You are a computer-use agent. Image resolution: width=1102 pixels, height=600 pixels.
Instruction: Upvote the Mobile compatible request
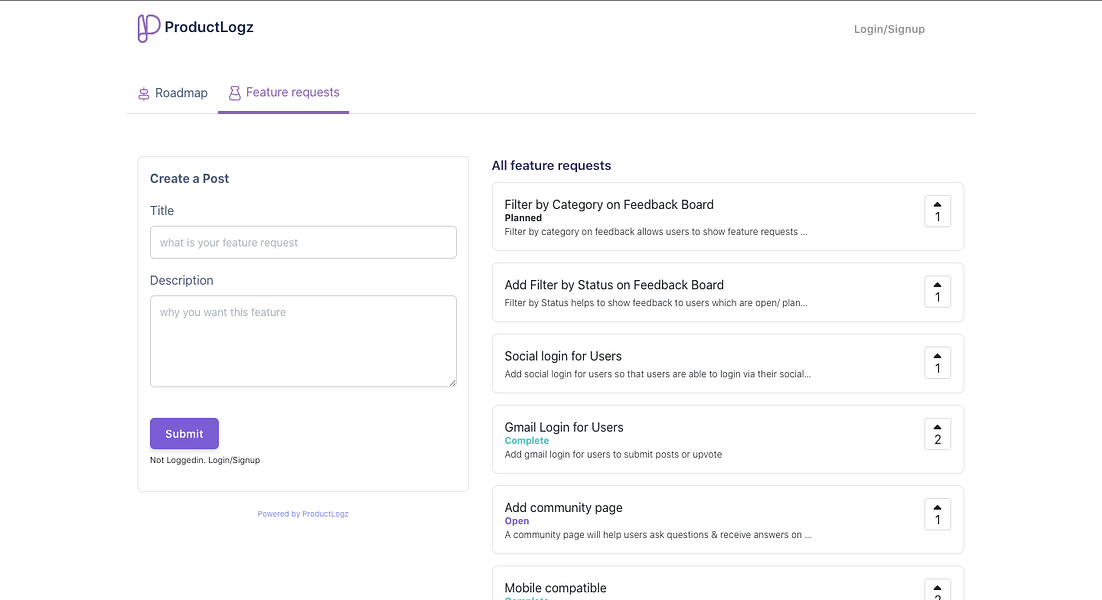coord(937,590)
